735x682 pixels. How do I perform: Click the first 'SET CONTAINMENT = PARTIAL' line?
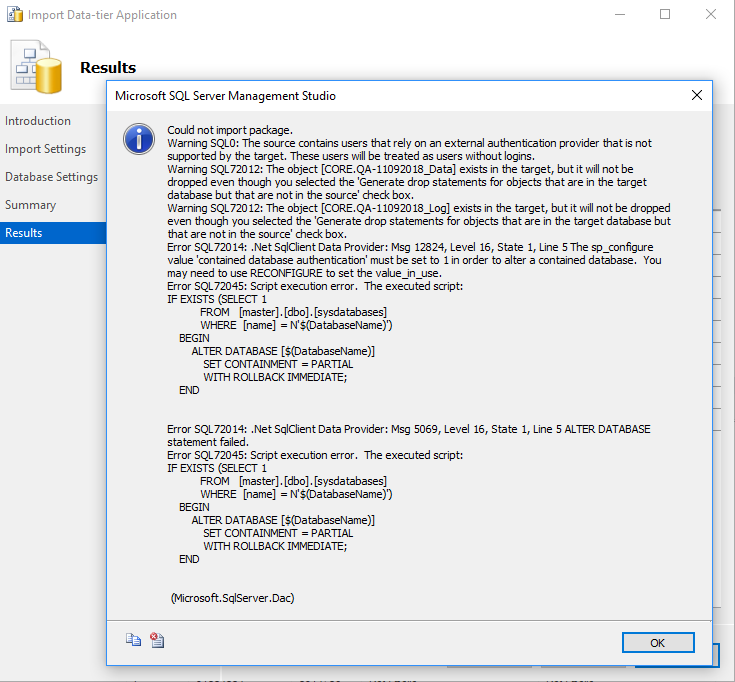point(278,364)
